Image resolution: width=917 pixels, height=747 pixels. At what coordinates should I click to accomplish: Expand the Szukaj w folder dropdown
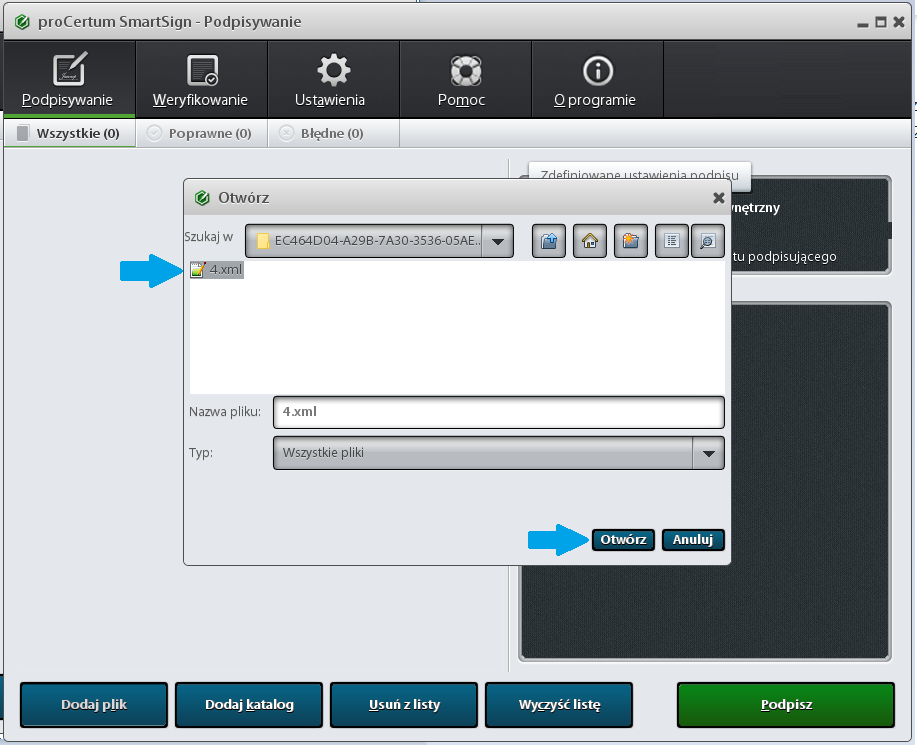click(498, 241)
